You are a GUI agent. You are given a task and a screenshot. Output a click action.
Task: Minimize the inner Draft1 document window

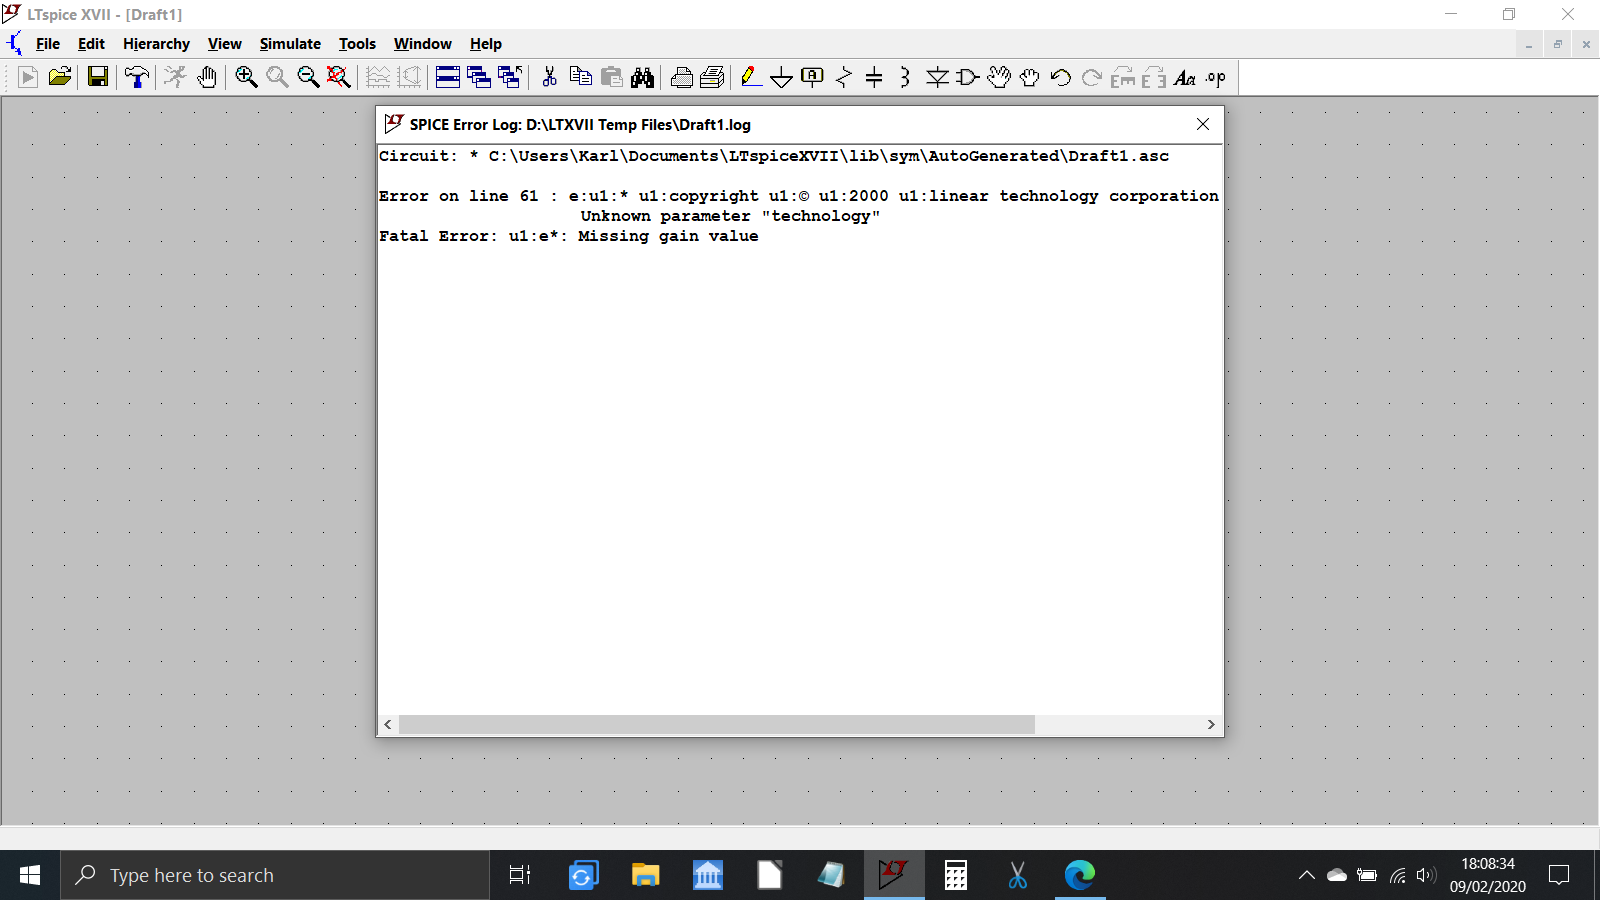[x=1528, y=44]
